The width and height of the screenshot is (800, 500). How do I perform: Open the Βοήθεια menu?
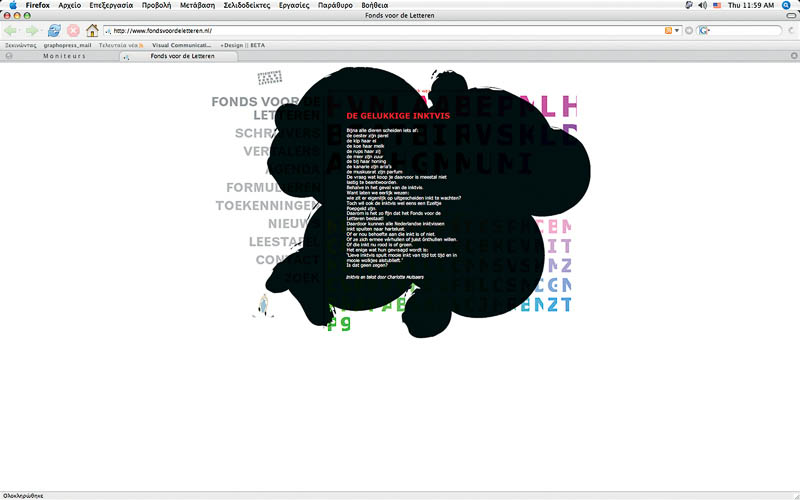[374, 5]
